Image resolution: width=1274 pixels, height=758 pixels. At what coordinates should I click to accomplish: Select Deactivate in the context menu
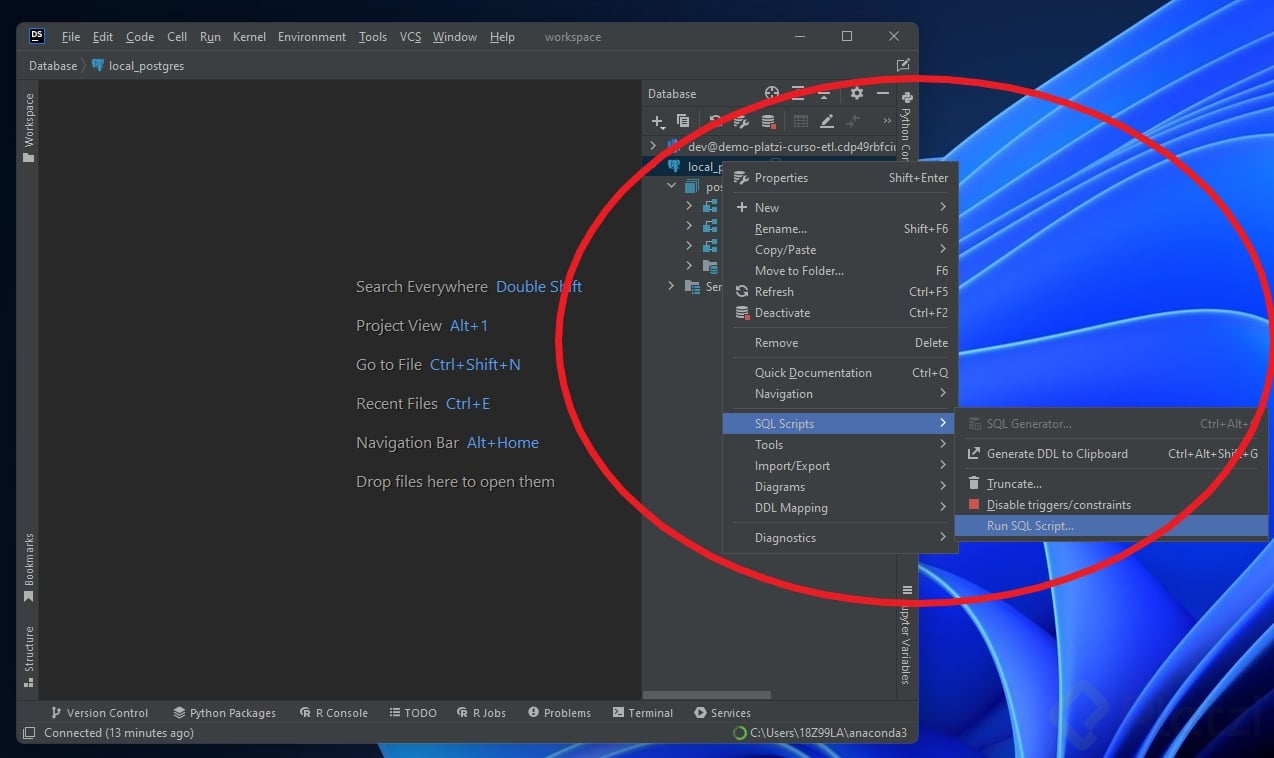pos(840,313)
